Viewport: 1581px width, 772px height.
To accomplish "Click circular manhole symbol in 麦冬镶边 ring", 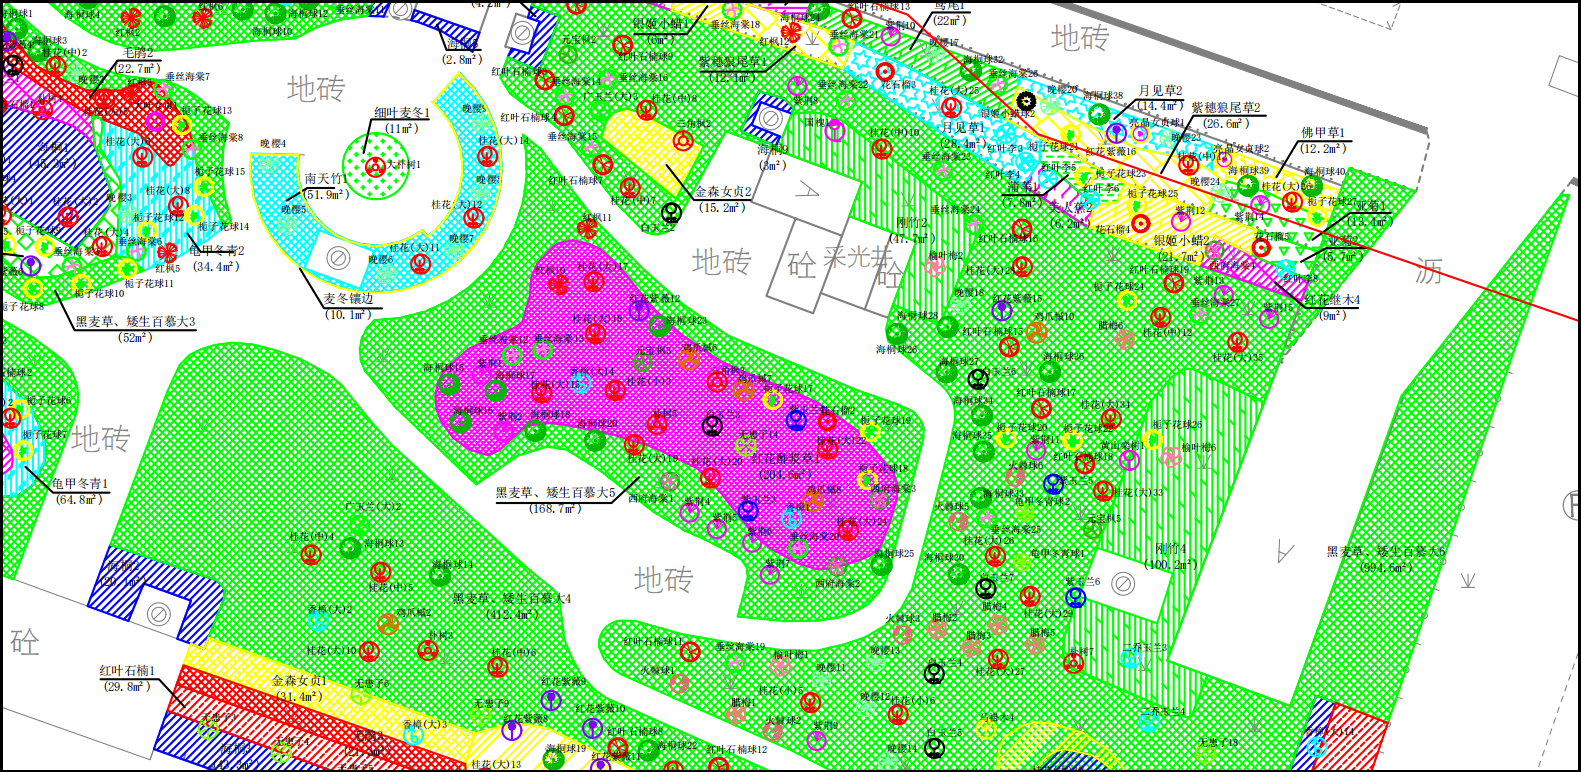I will pos(338,258).
